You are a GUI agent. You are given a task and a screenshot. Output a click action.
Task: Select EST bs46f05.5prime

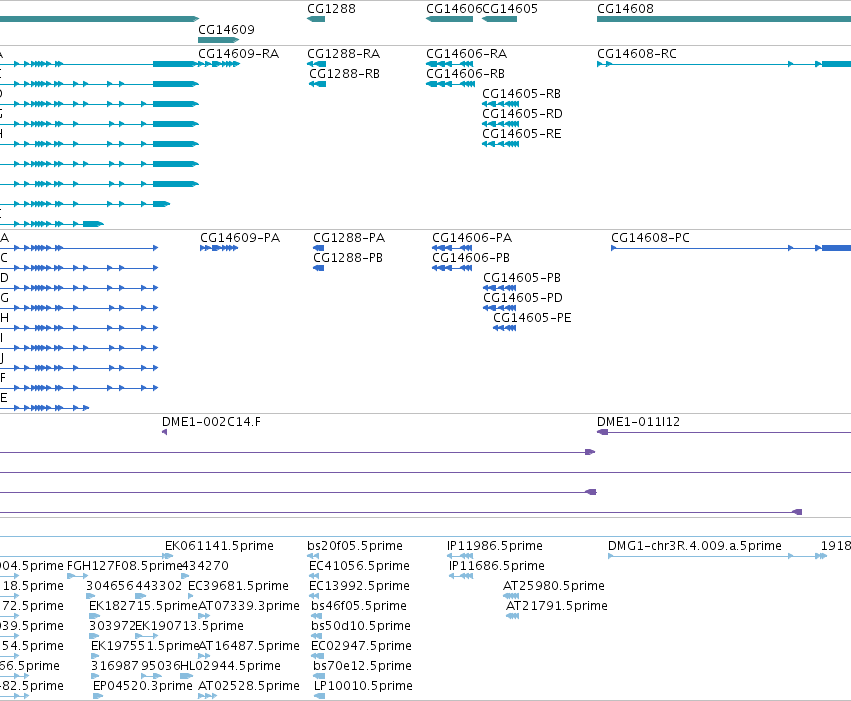point(359,606)
